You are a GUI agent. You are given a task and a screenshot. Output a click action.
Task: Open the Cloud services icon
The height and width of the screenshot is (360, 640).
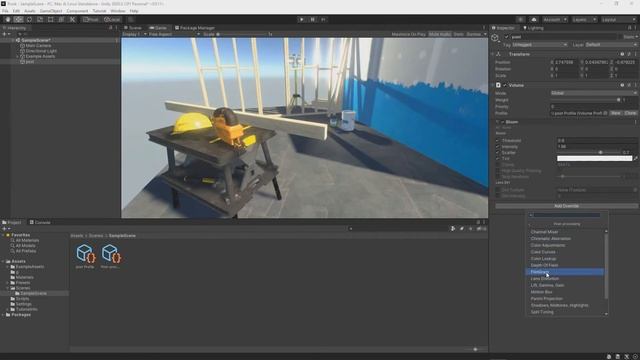pyautogui.click(x=534, y=19)
